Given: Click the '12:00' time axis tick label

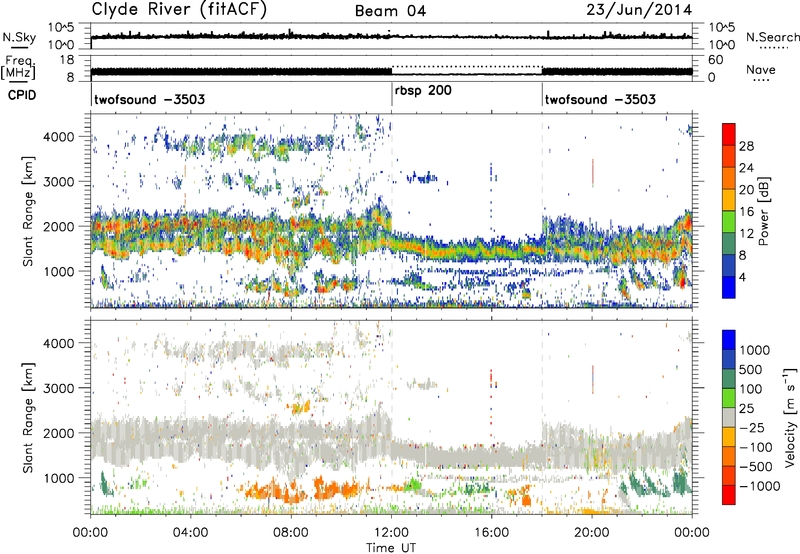Looking at the screenshot, I should [x=391, y=533].
